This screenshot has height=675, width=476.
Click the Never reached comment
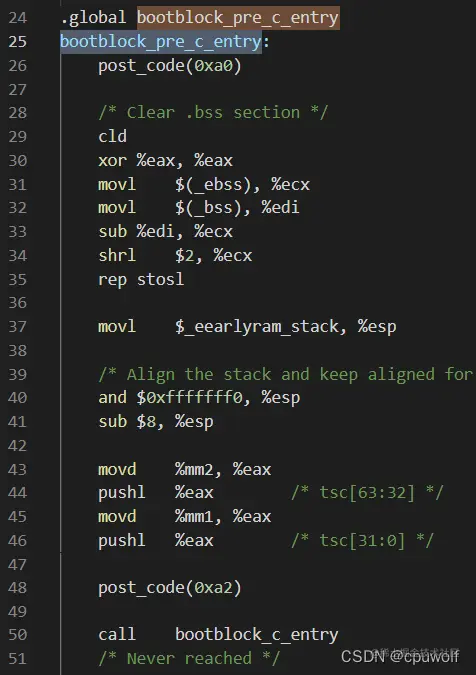click(x=189, y=659)
